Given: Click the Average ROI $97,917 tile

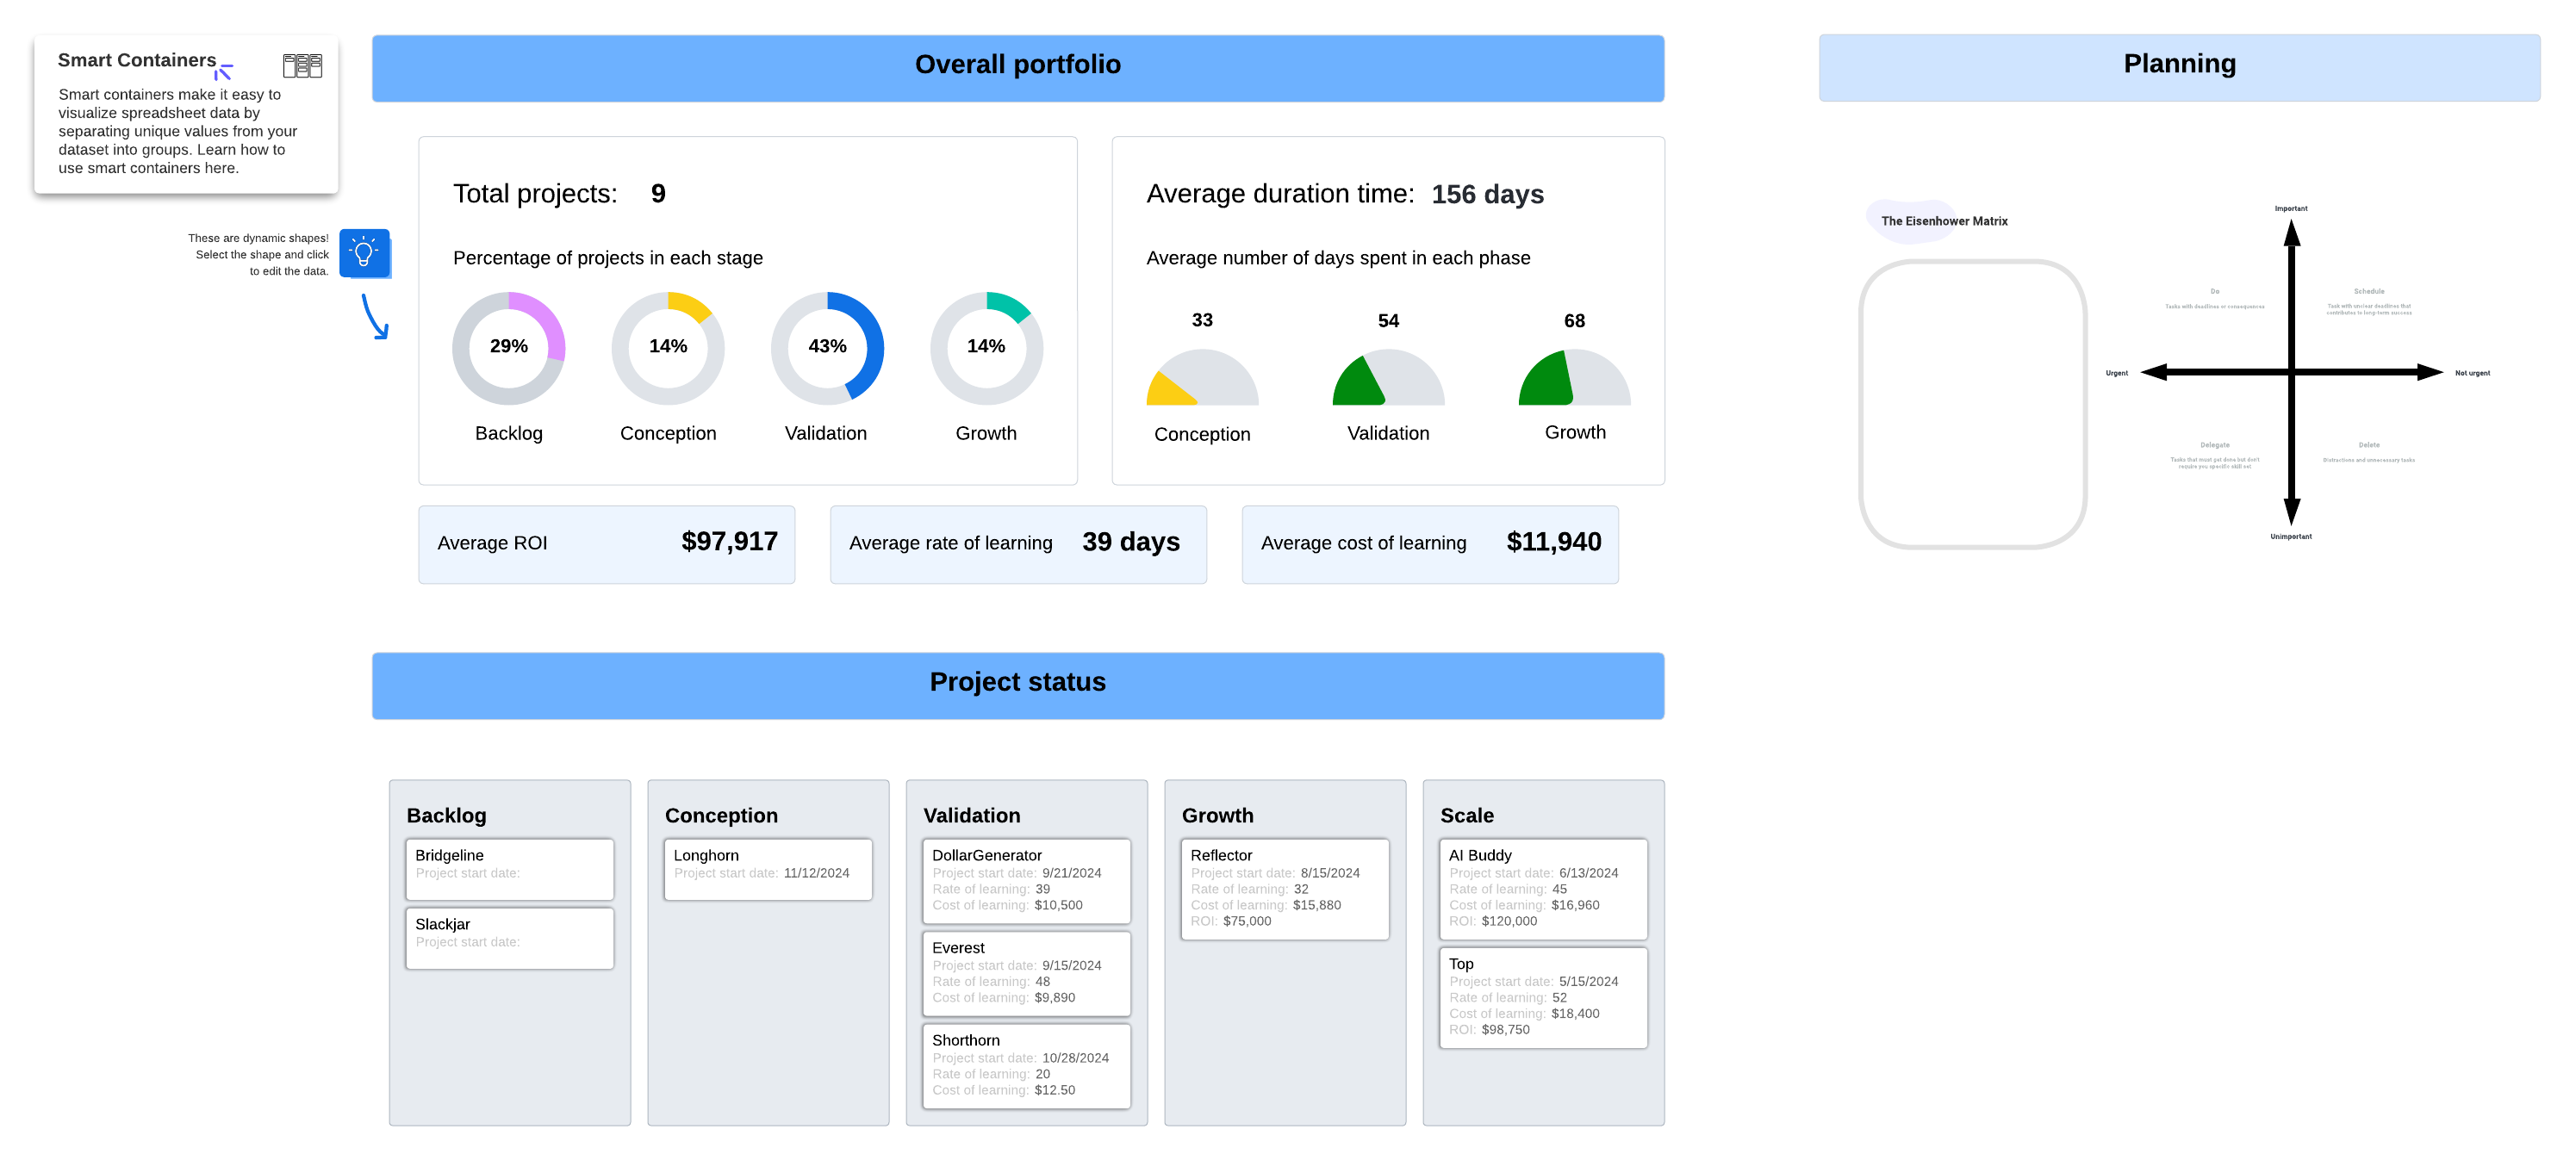Looking at the screenshot, I should (x=606, y=544).
